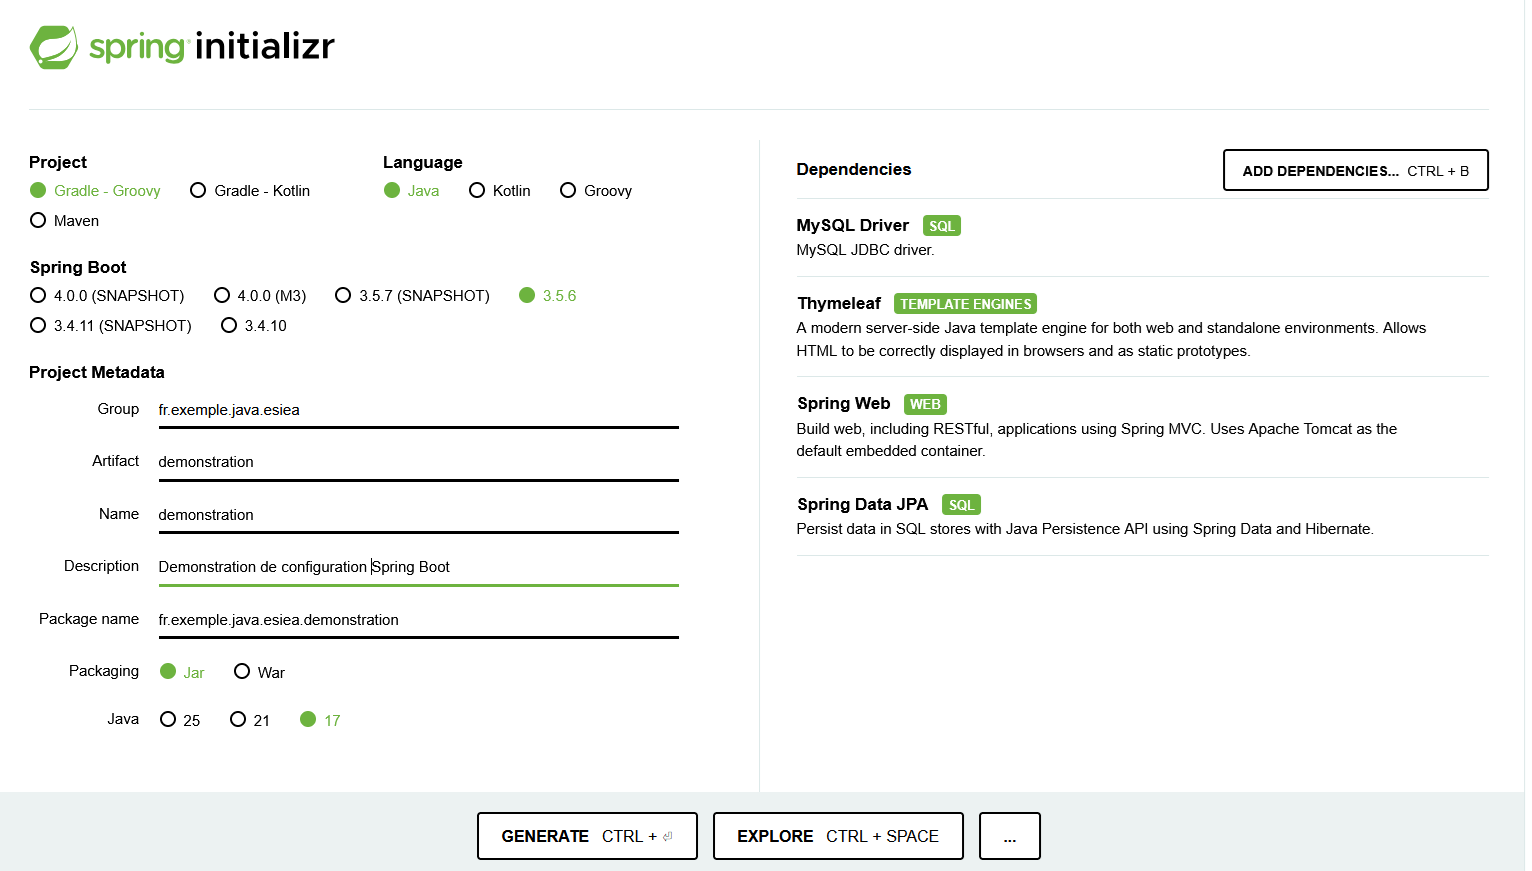
Task: Select the Maven project option
Action: [39, 221]
